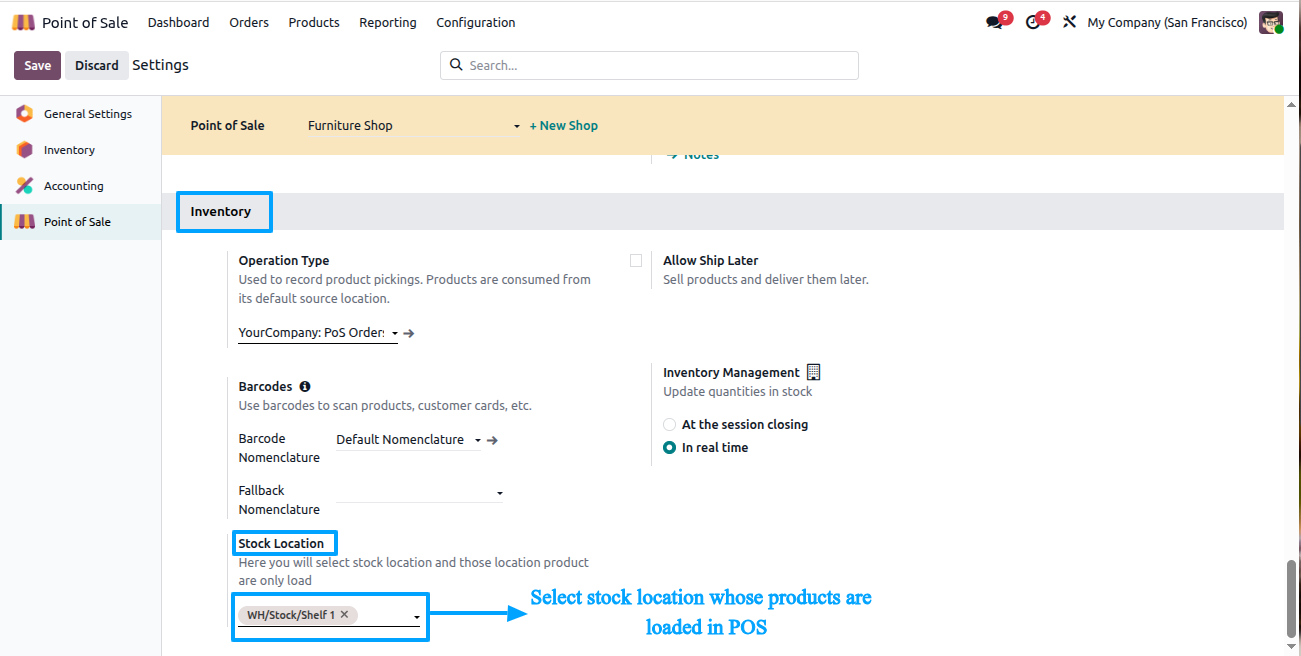Expand the Stock Location dropdown arrow
1301x656 pixels.
click(x=417, y=618)
